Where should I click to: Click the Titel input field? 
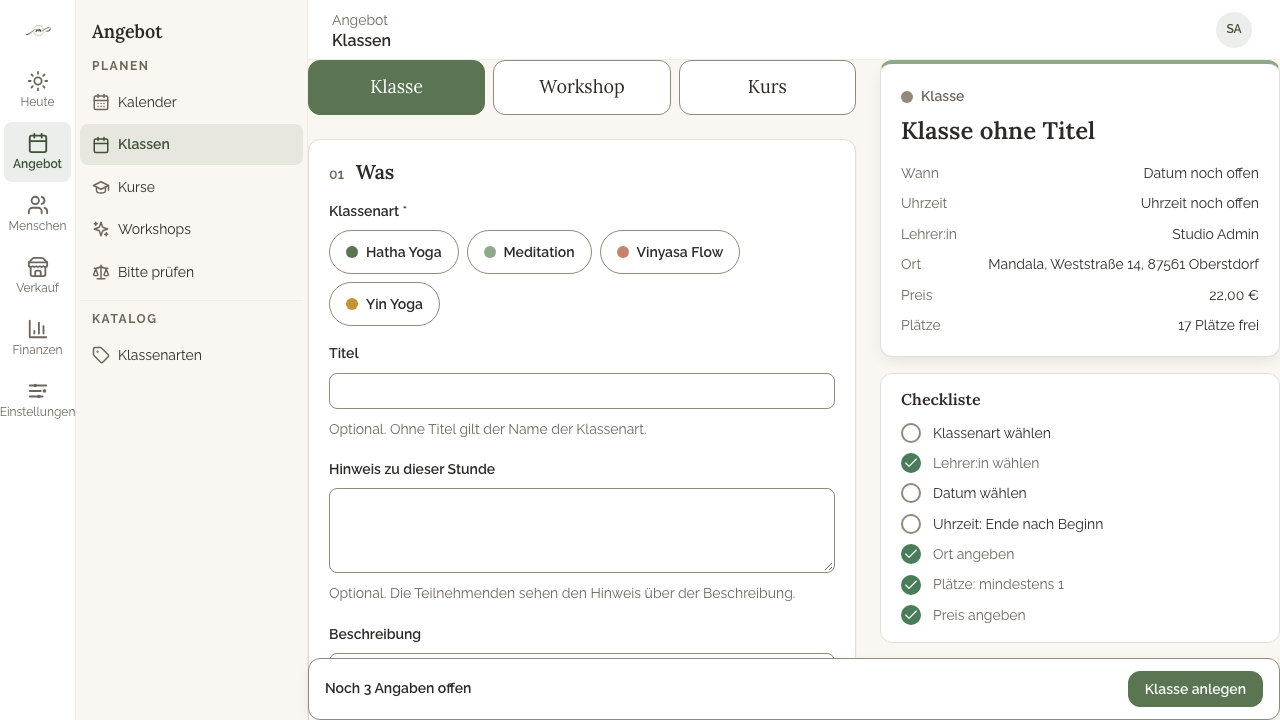click(582, 391)
